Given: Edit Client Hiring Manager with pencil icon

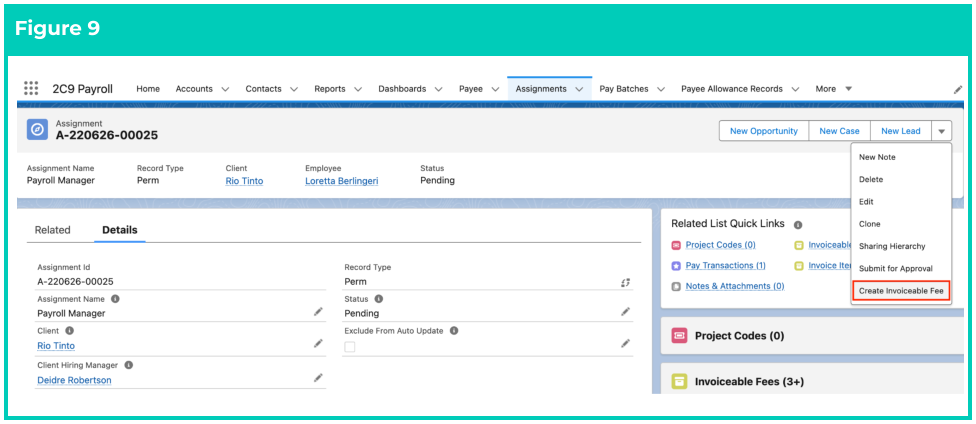Looking at the screenshot, I should (x=318, y=377).
